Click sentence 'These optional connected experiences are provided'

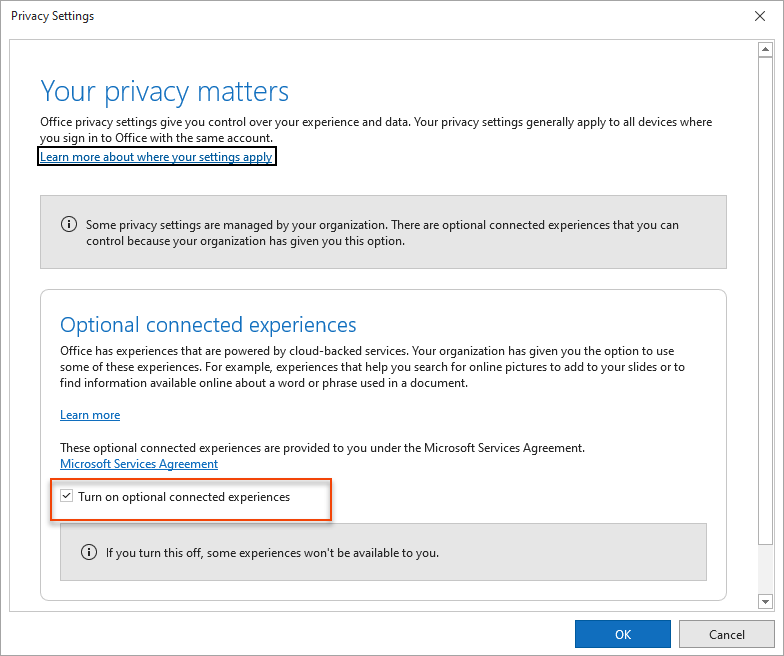322,448
